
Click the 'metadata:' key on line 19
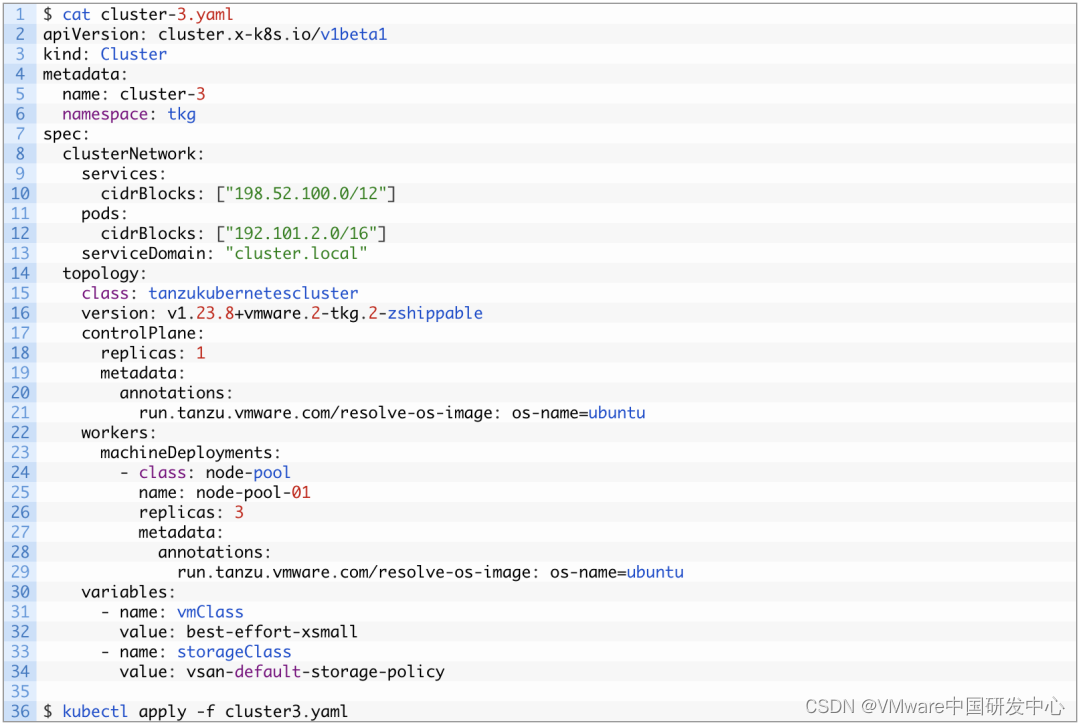(143, 373)
